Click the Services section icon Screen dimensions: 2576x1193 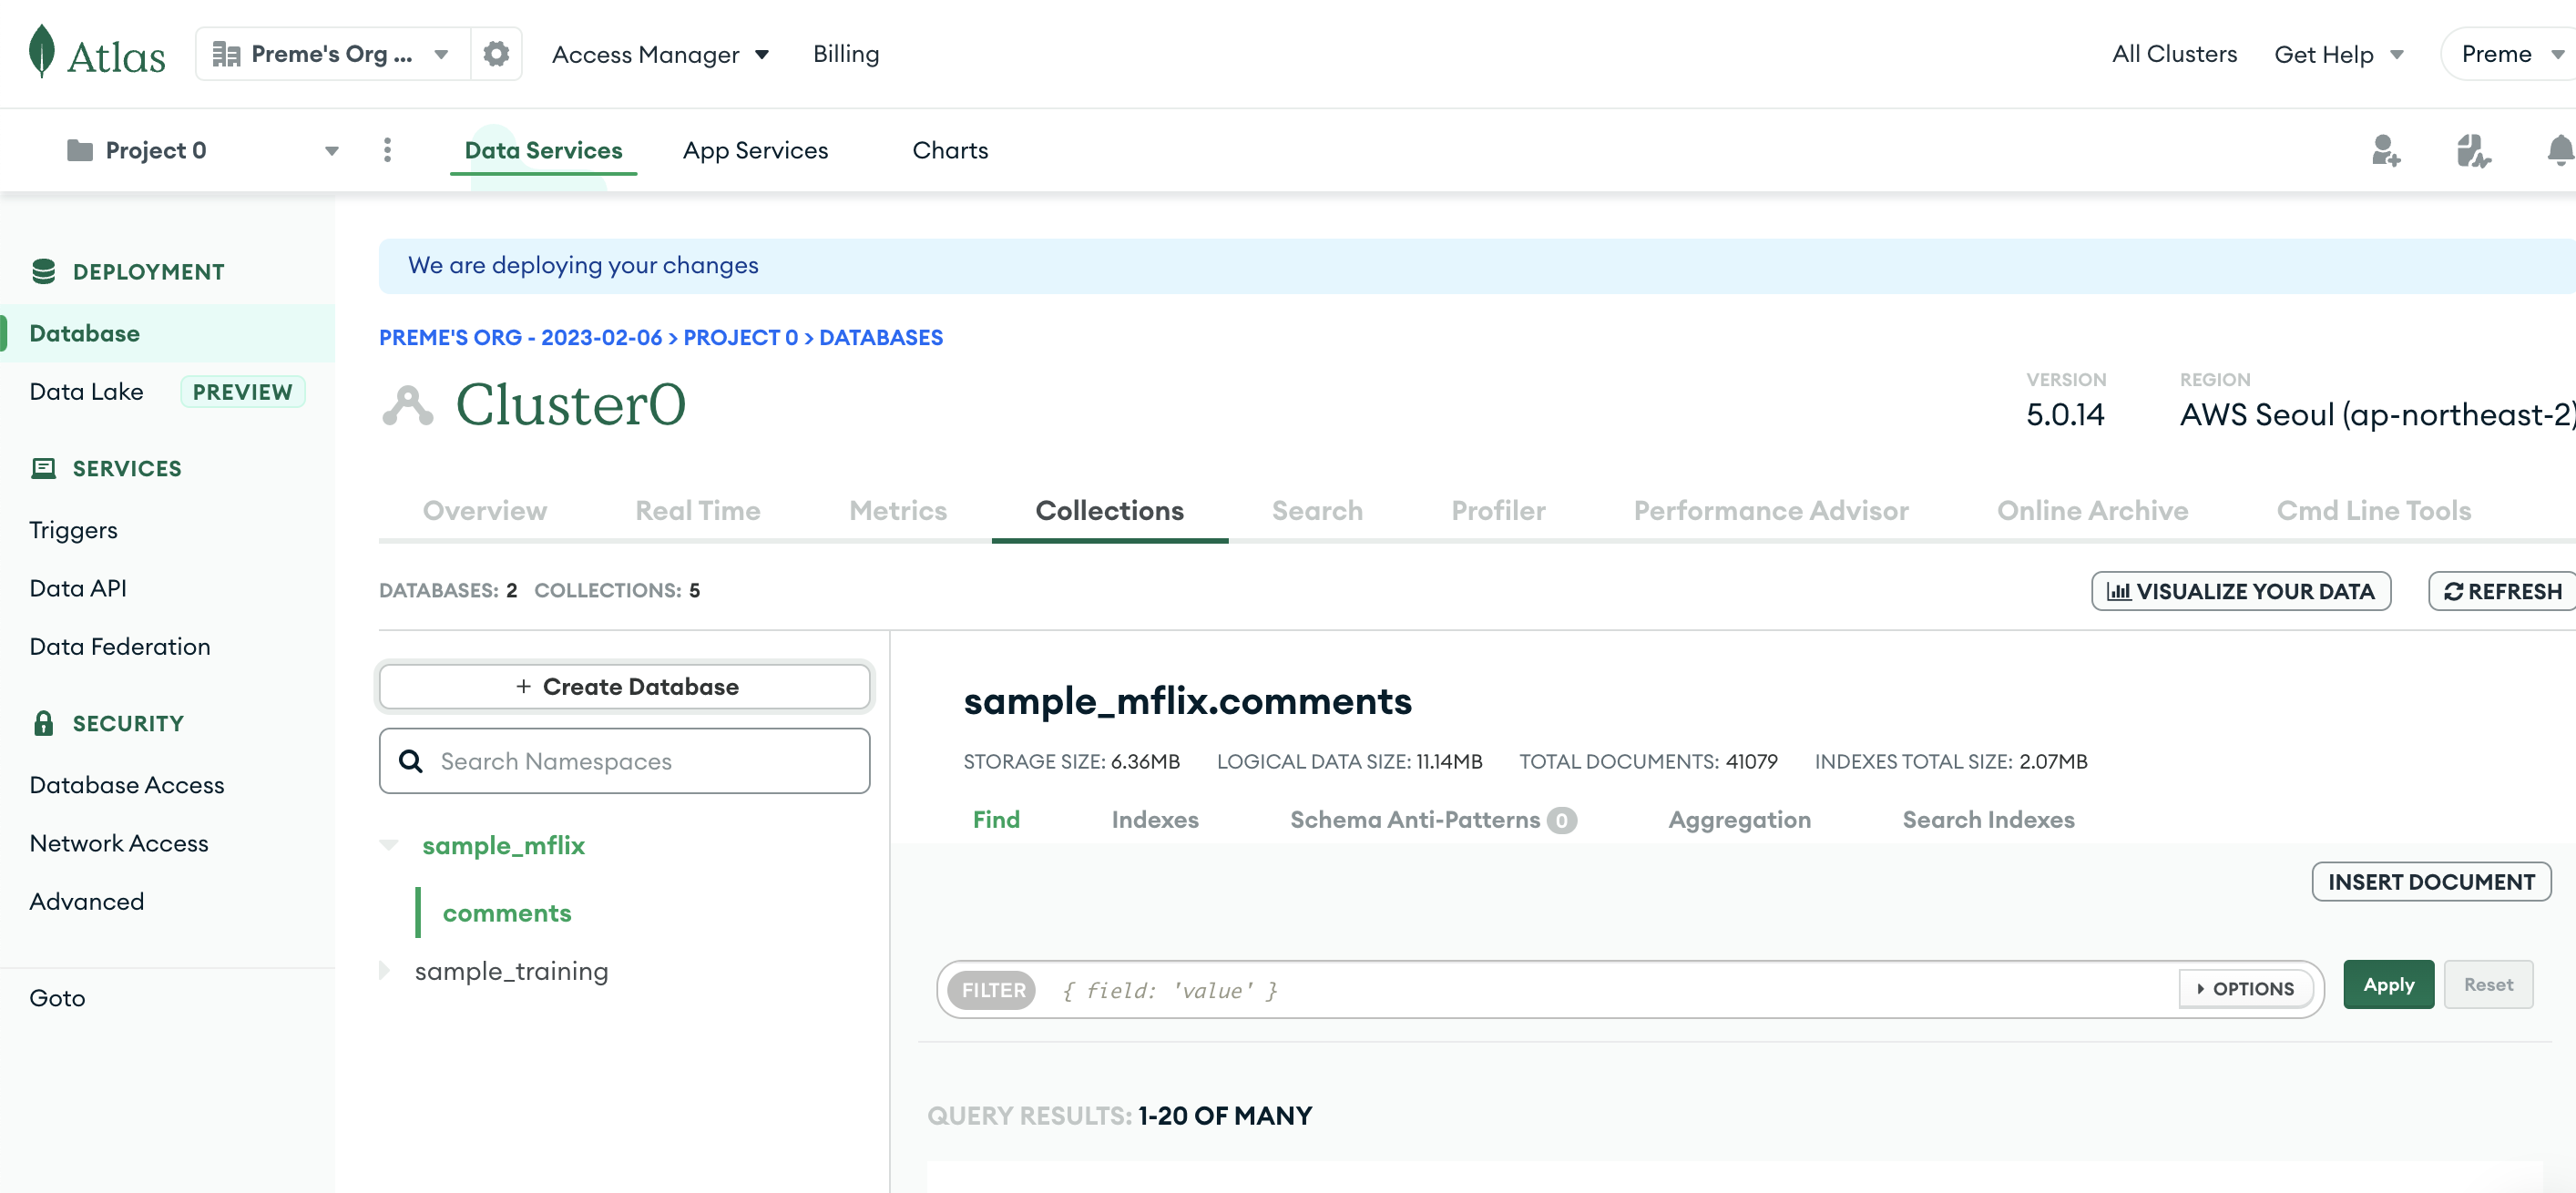[44, 468]
